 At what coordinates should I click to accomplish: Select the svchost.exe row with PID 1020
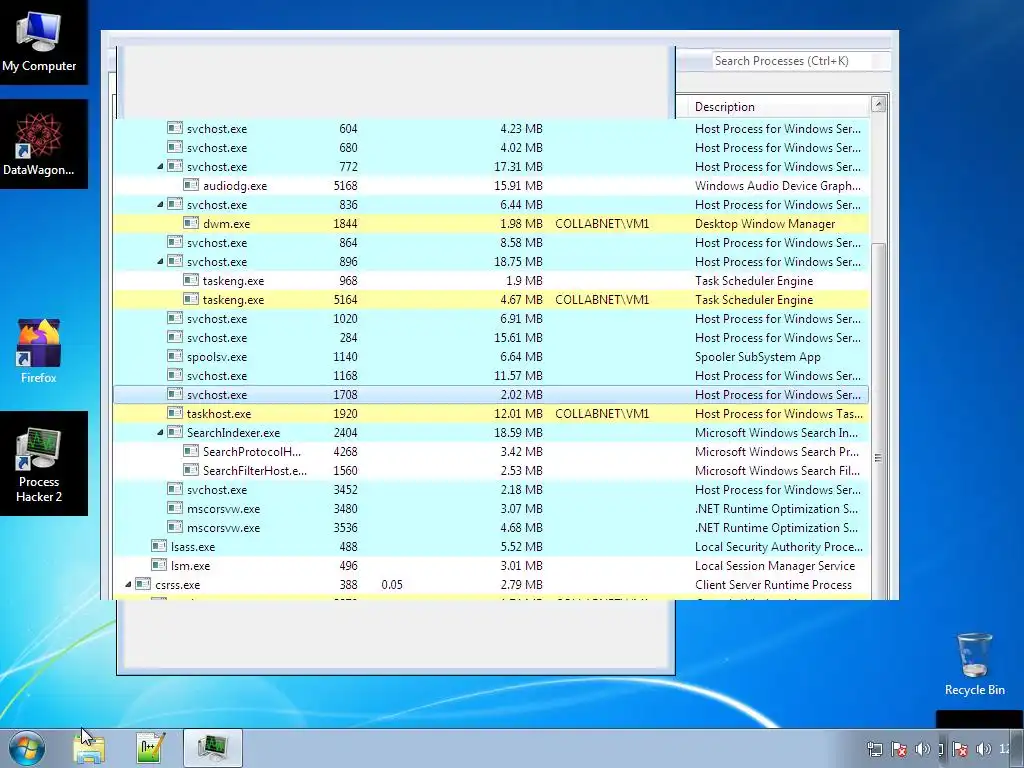pos(491,319)
